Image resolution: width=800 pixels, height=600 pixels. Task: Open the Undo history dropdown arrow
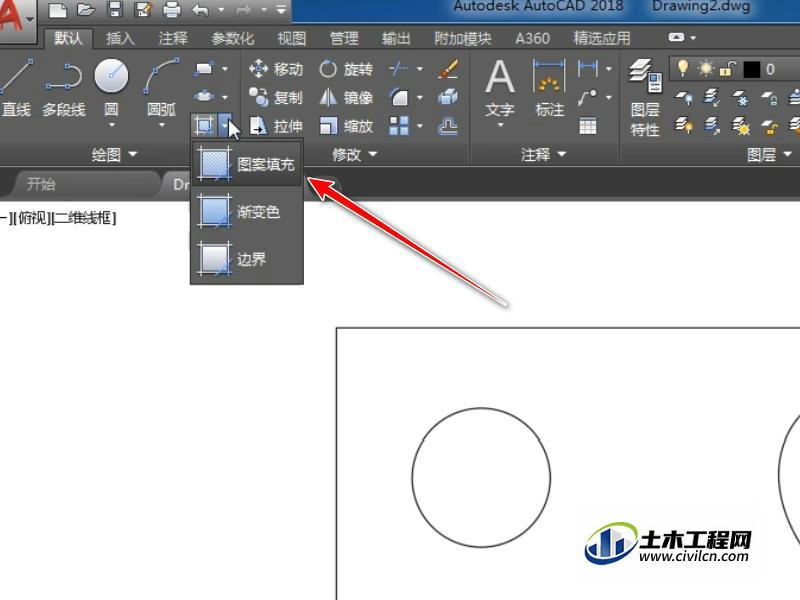click(221, 10)
